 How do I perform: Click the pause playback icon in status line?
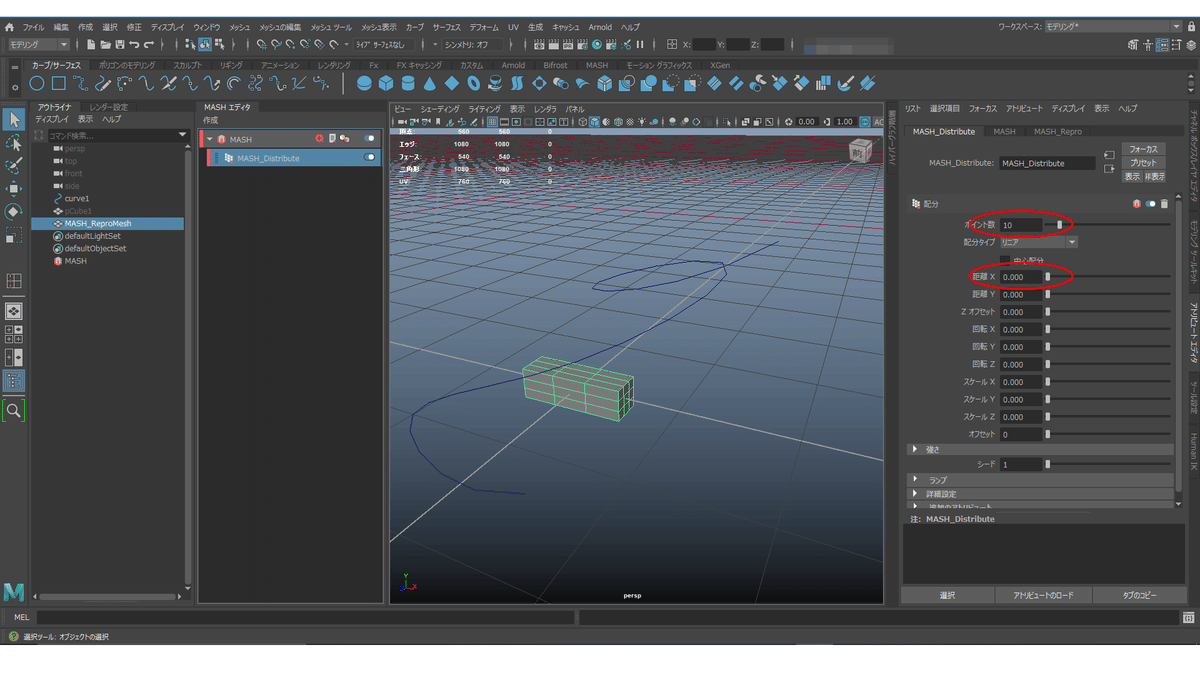tap(640, 44)
